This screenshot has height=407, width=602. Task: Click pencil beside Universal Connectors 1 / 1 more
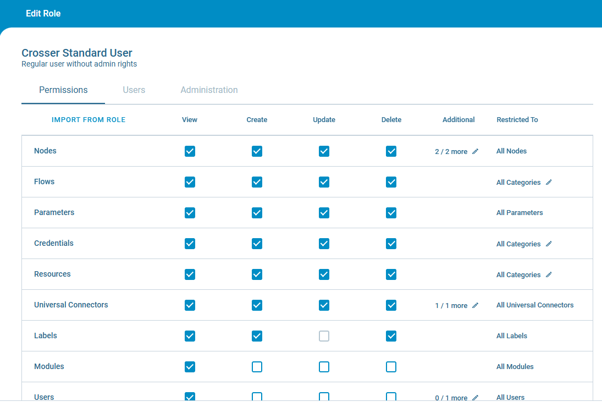pyautogui.click(x=475, y=306)
